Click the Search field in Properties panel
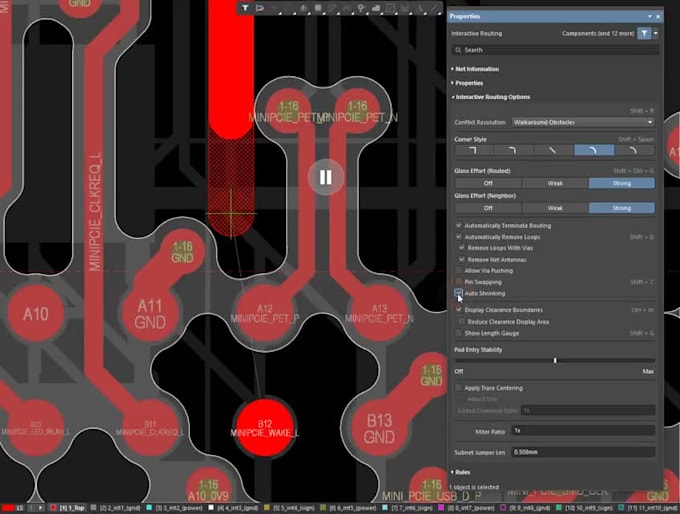The height and width of the screenshot is (514, 680). (x=555, y=50)
